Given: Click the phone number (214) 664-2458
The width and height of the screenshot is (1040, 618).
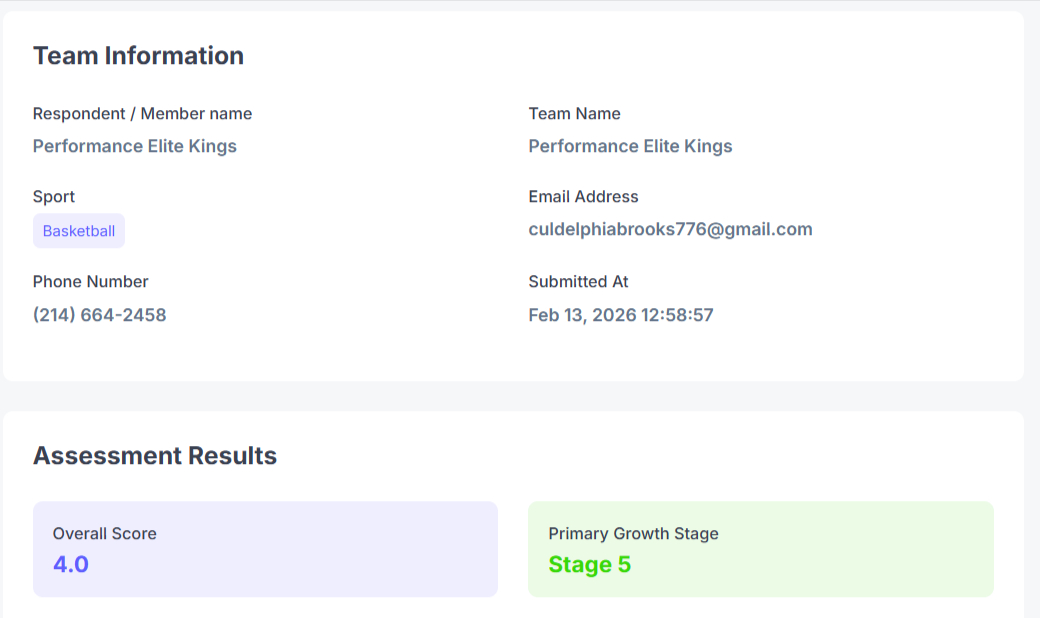Looking at the screenshot, I should pos(99,315).
